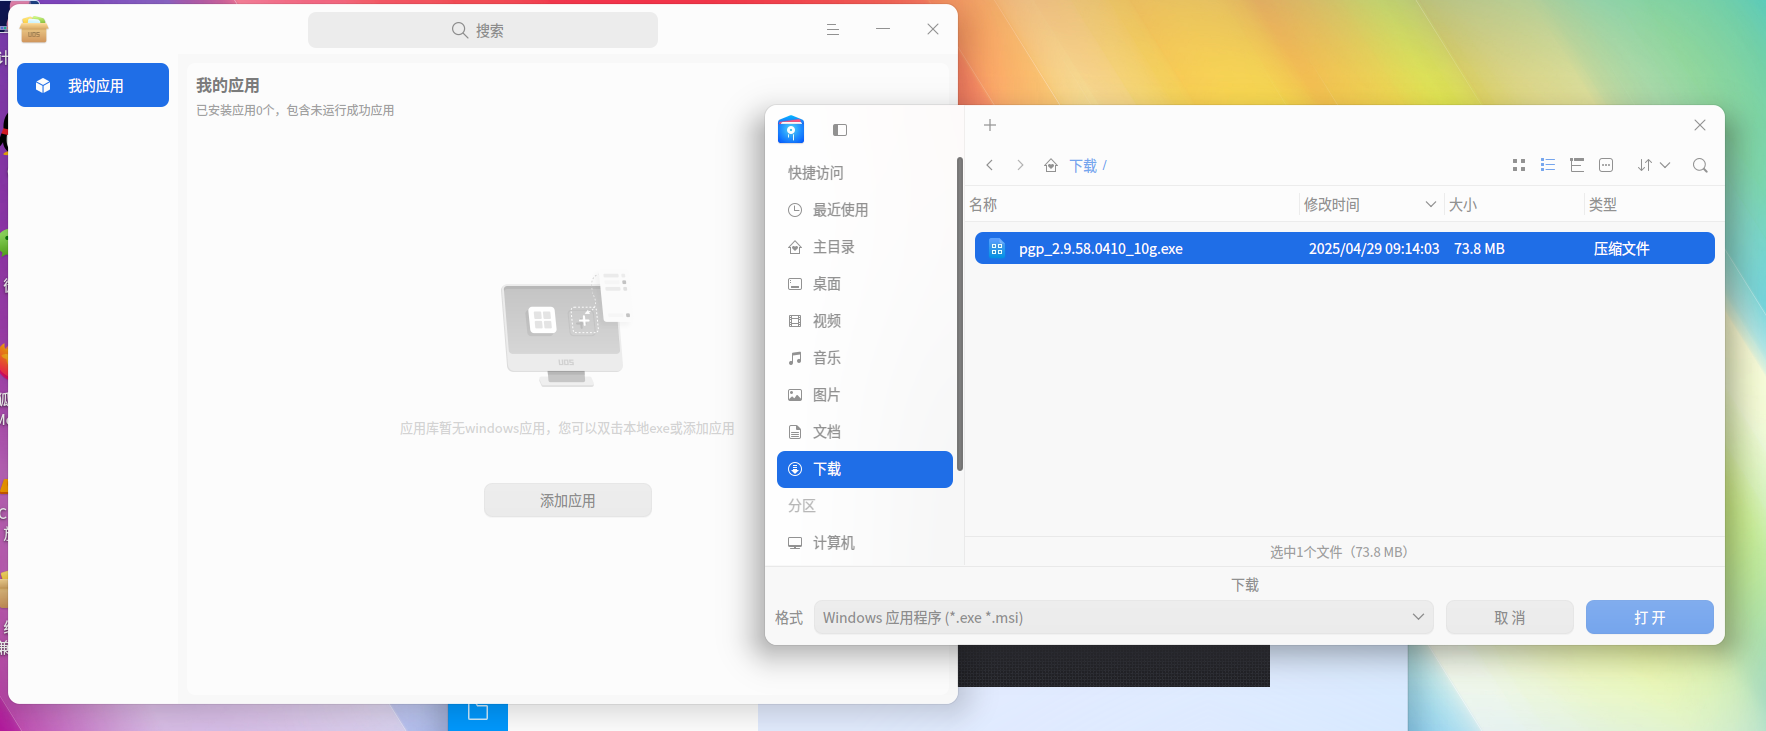Close the Windows app manager window

click(x=933, y=30)
